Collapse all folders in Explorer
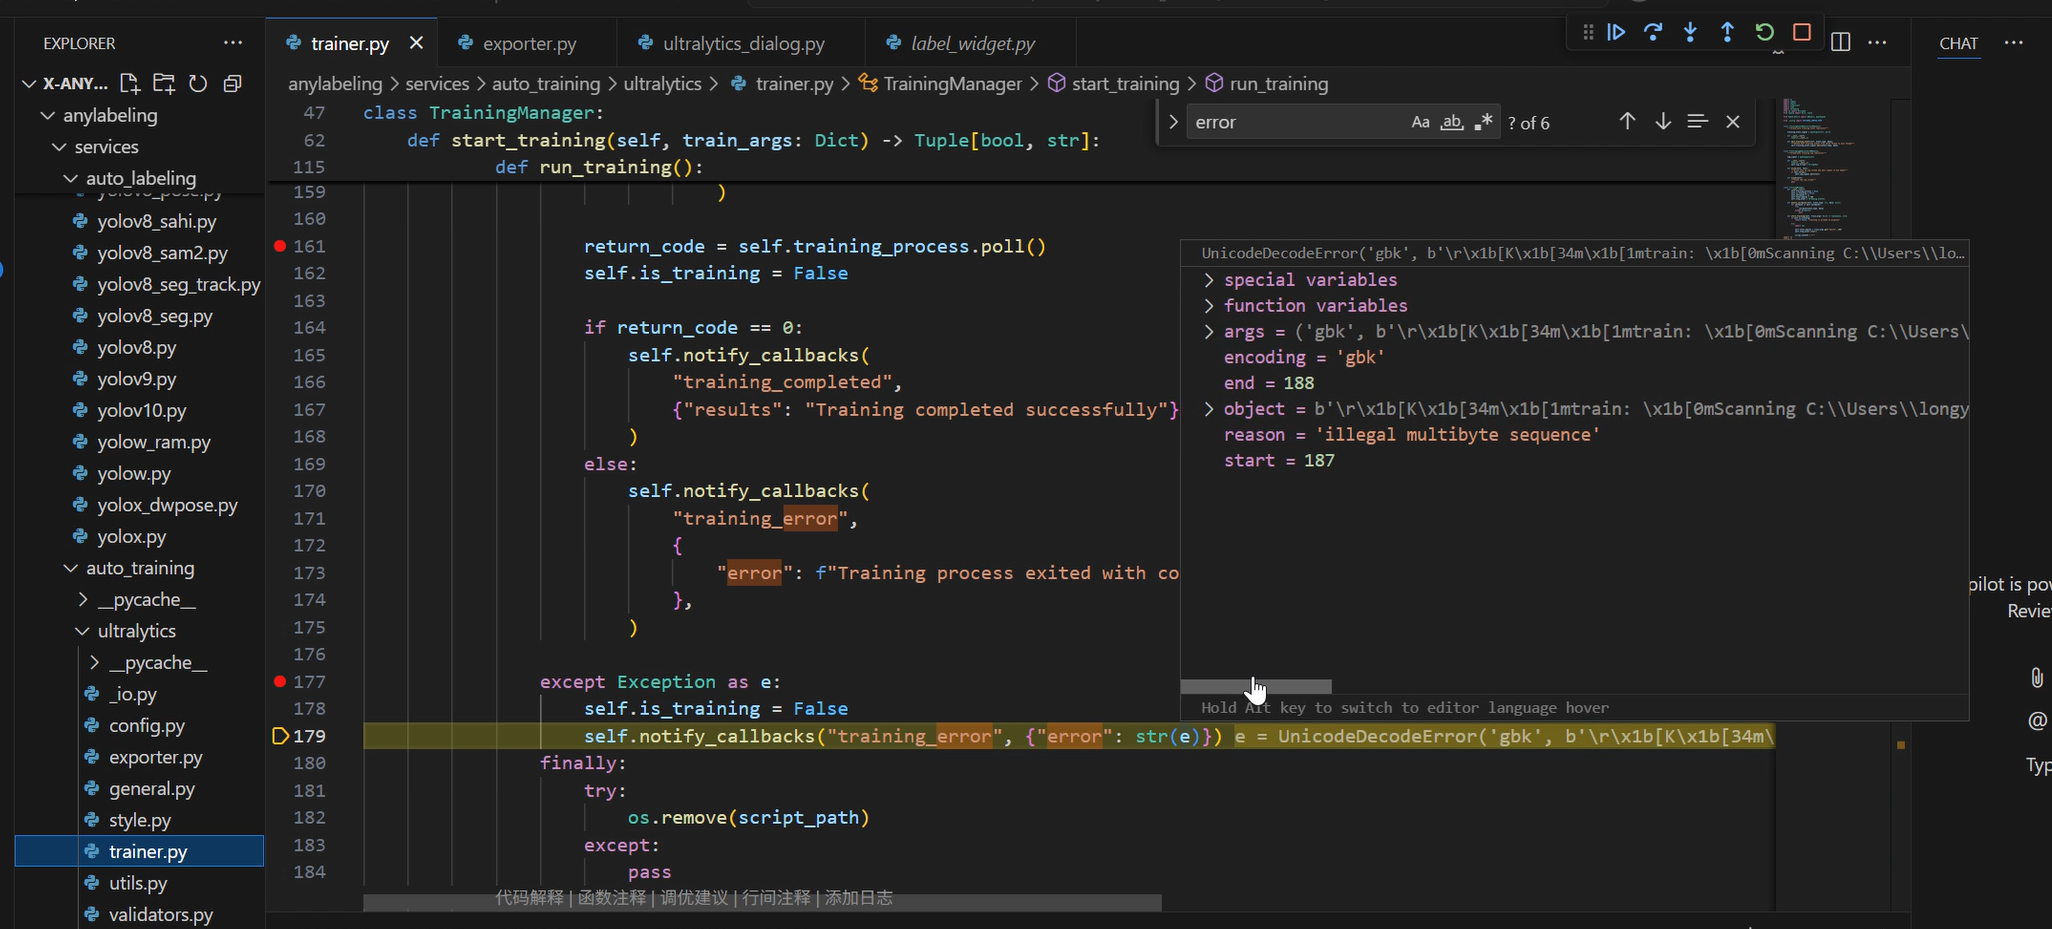 tap(232, 83)
